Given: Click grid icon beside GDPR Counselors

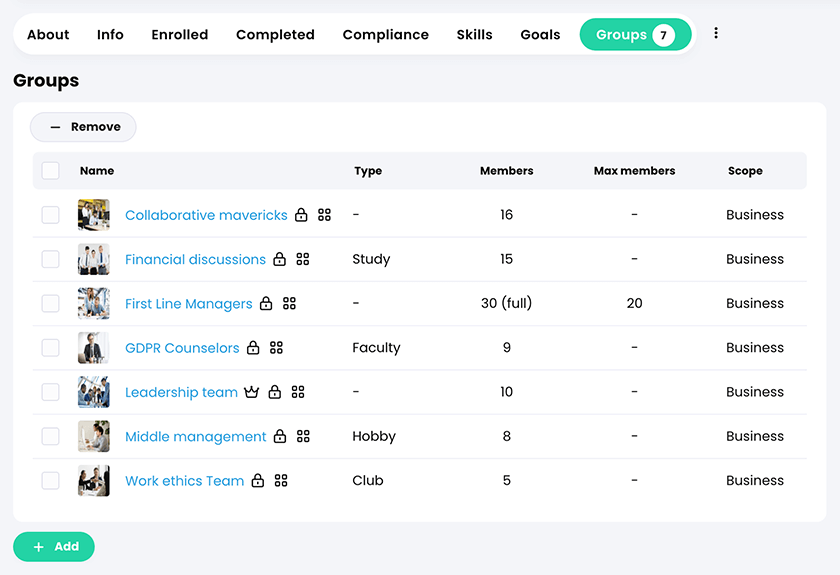Looking at the screenshot, I should tap(276, 348).
